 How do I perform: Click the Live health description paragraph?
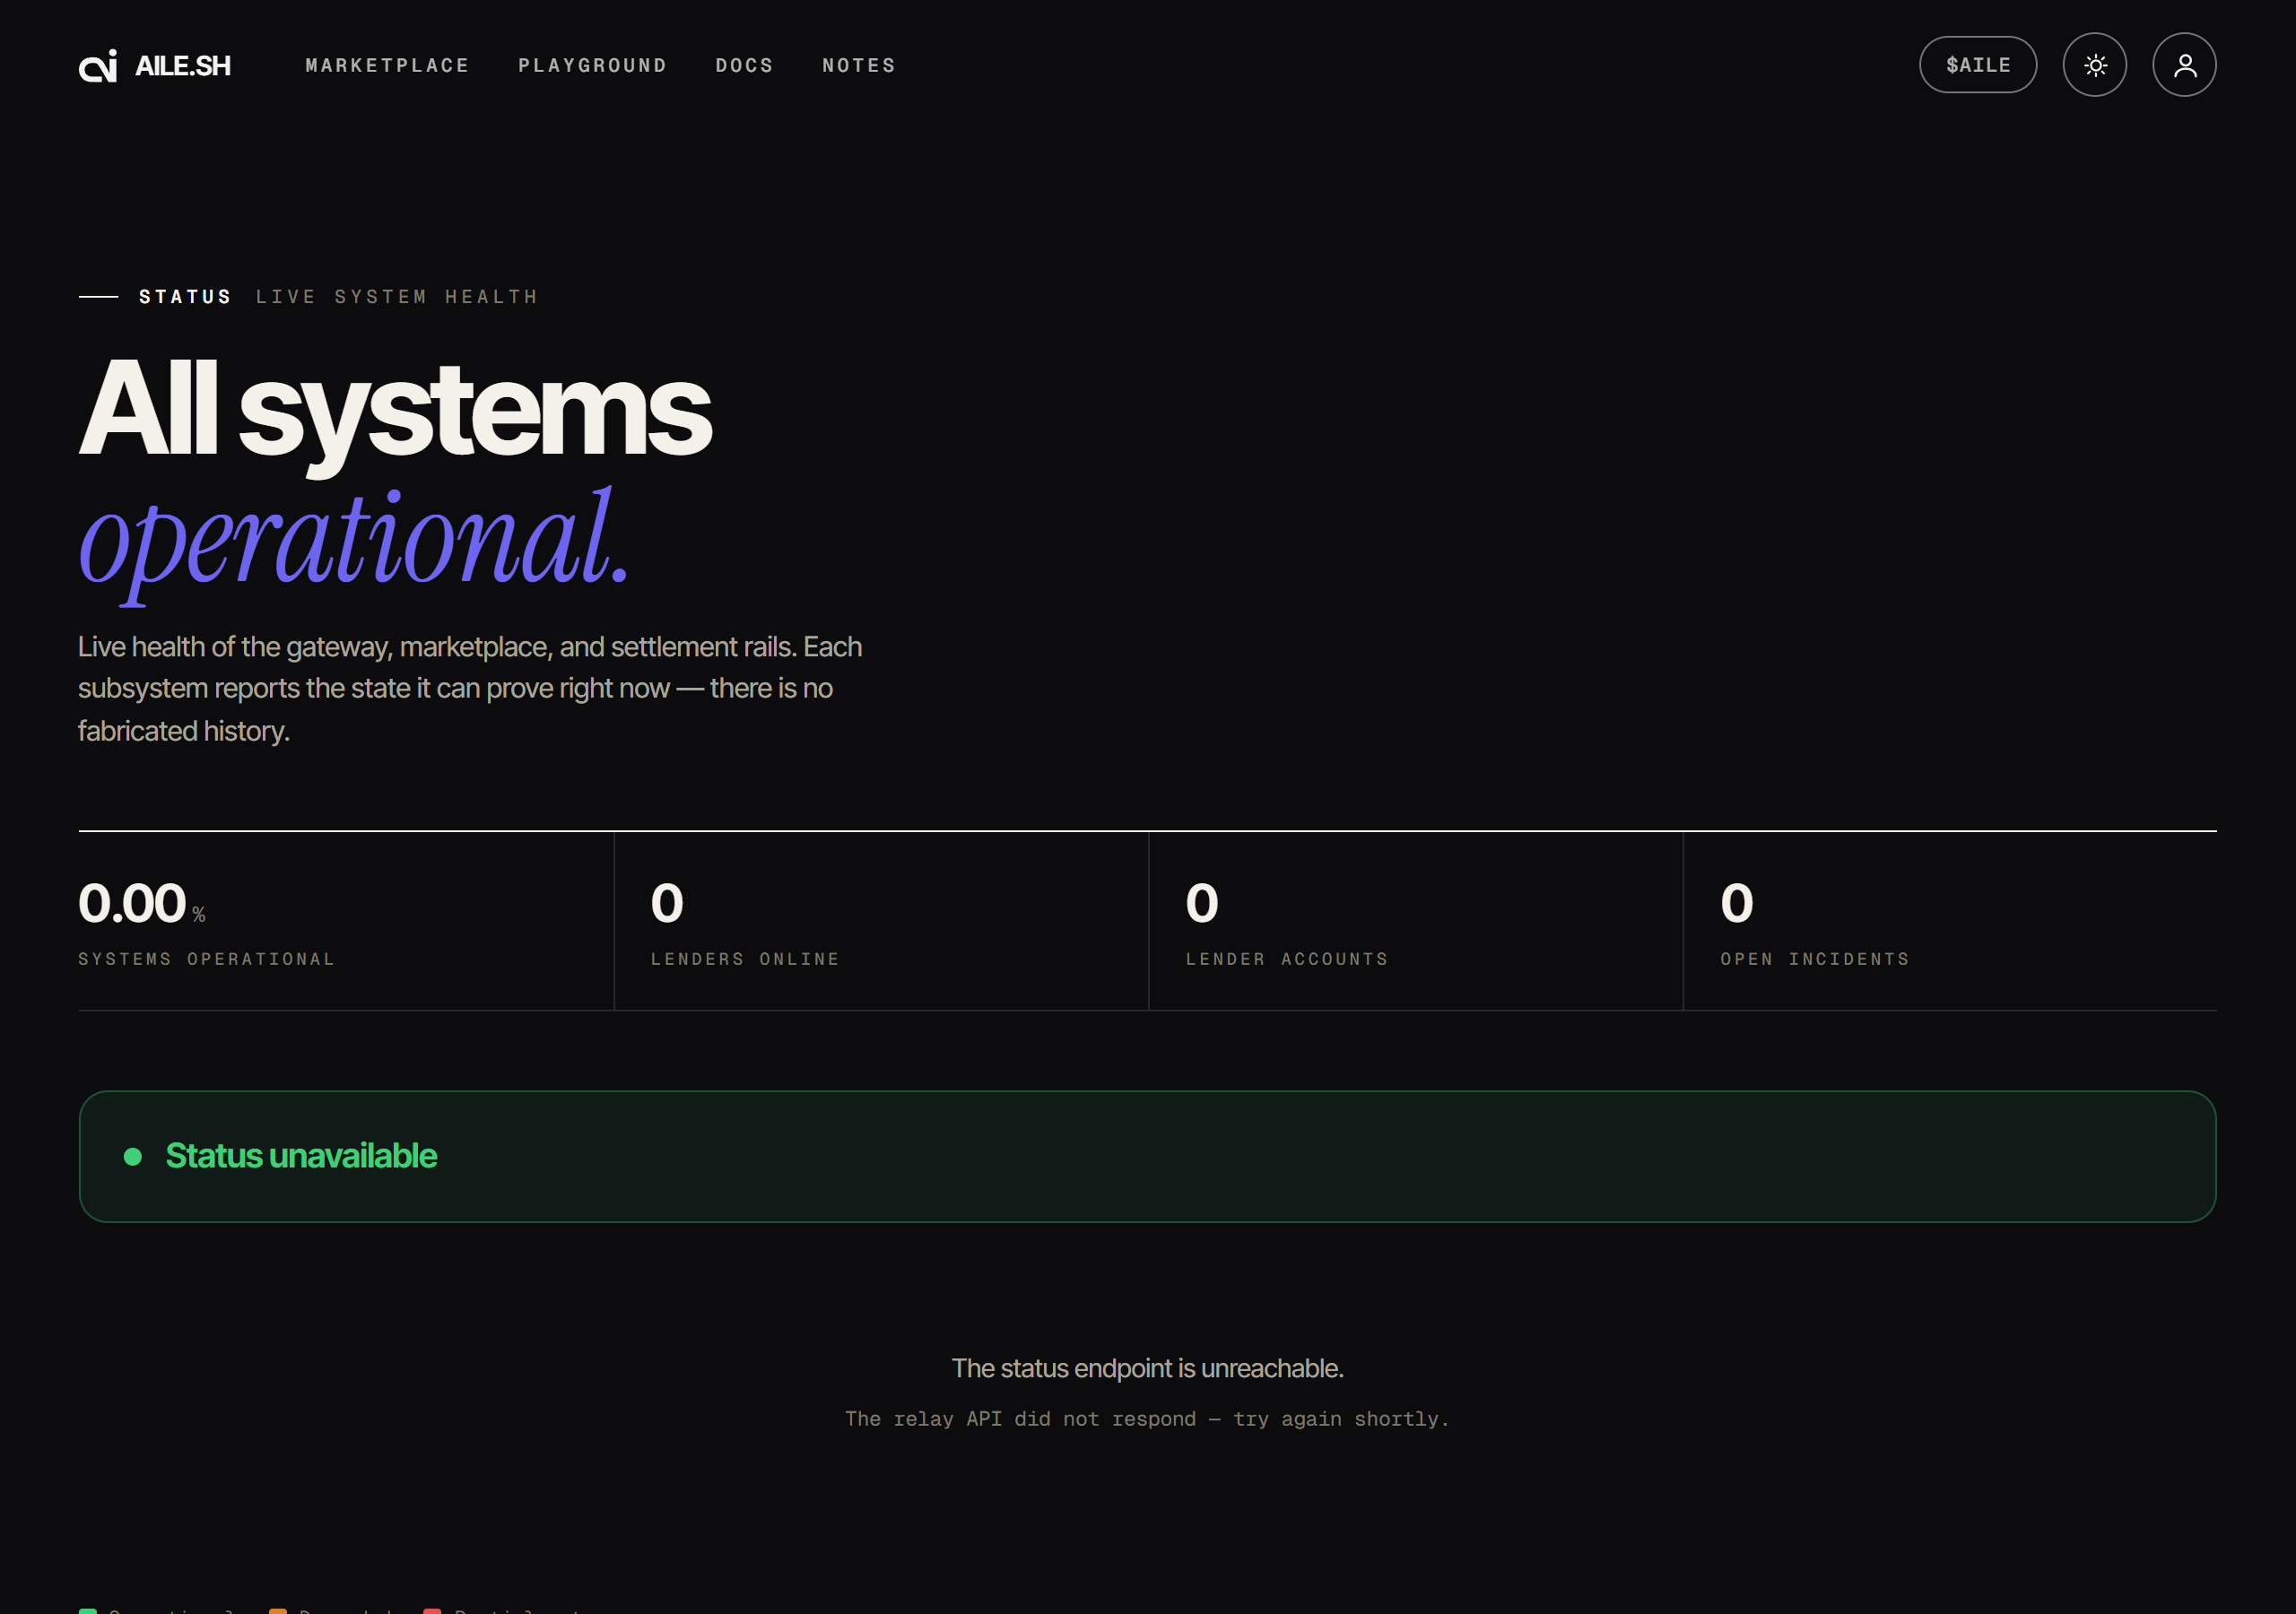pos(470,689)
